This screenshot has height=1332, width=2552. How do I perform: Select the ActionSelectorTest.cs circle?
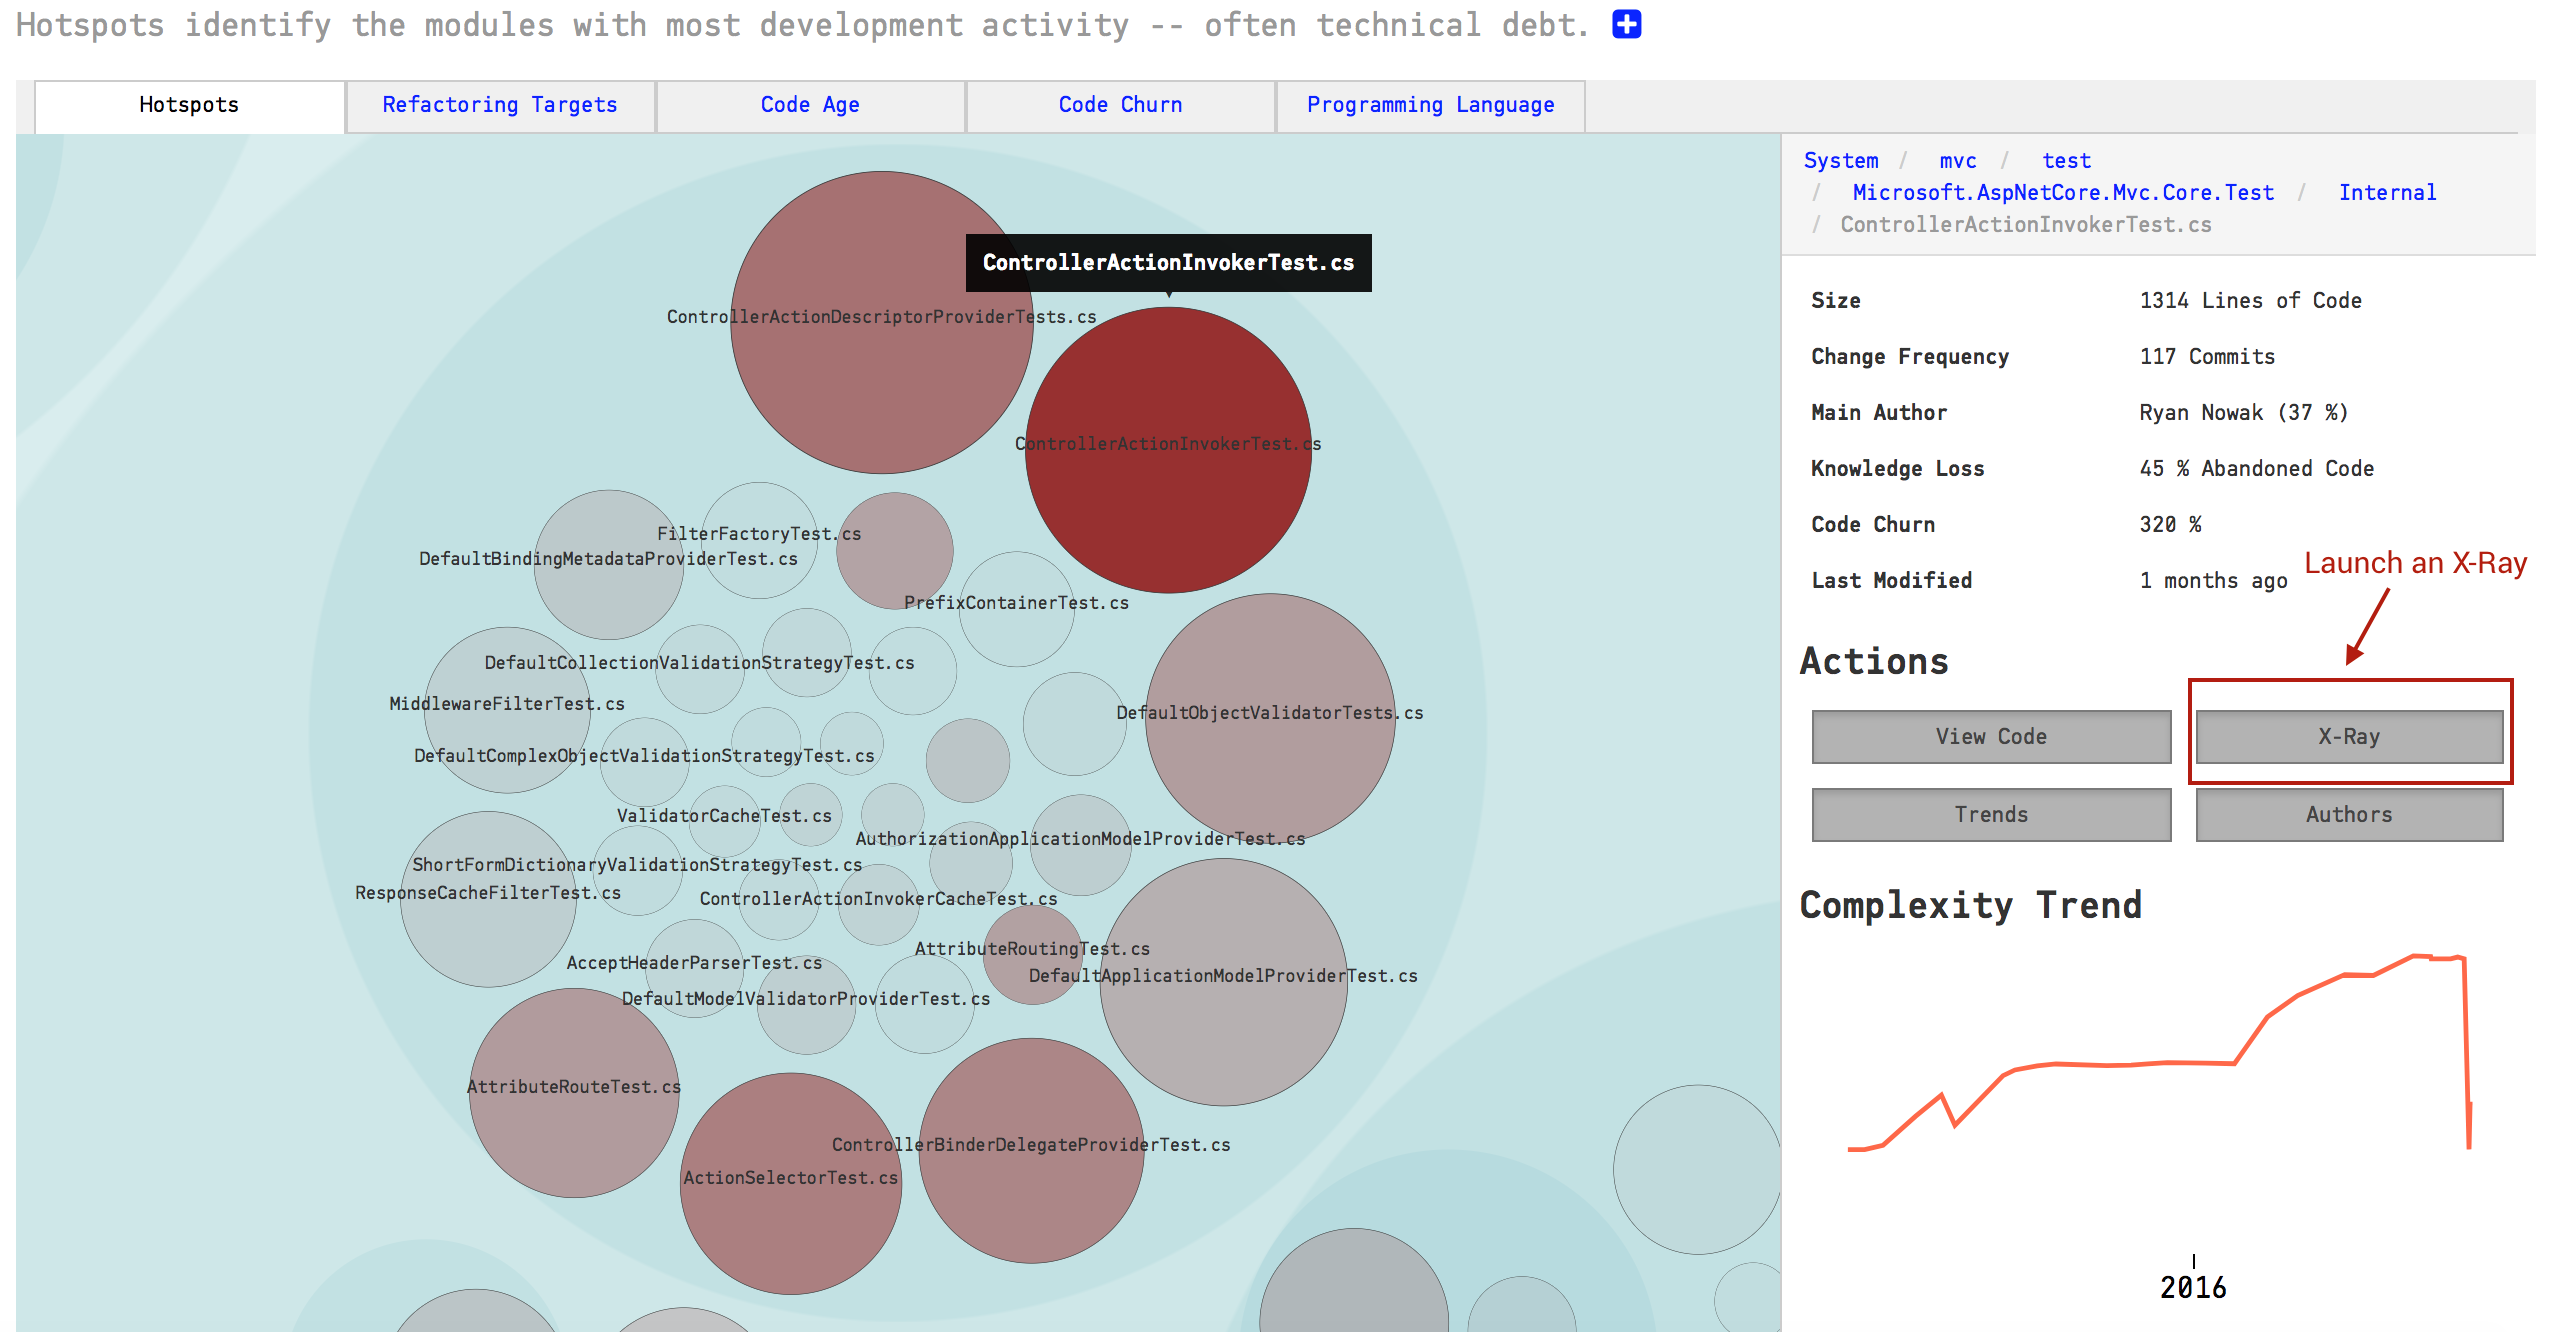click(x=790, y=1184)
